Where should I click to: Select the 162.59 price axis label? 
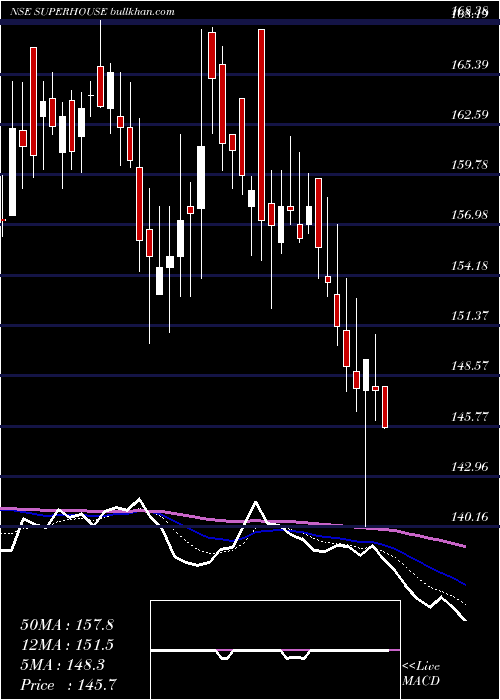click(x=468, y=115)
